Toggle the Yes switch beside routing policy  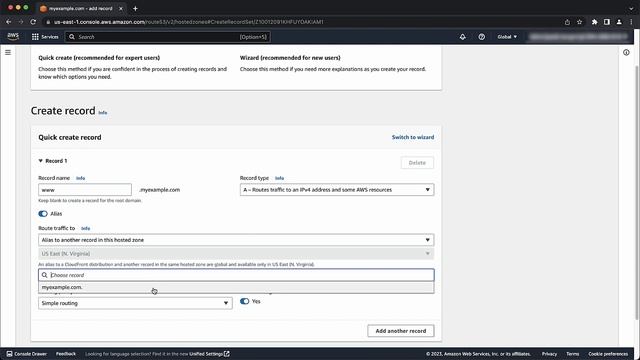[244, 301]
